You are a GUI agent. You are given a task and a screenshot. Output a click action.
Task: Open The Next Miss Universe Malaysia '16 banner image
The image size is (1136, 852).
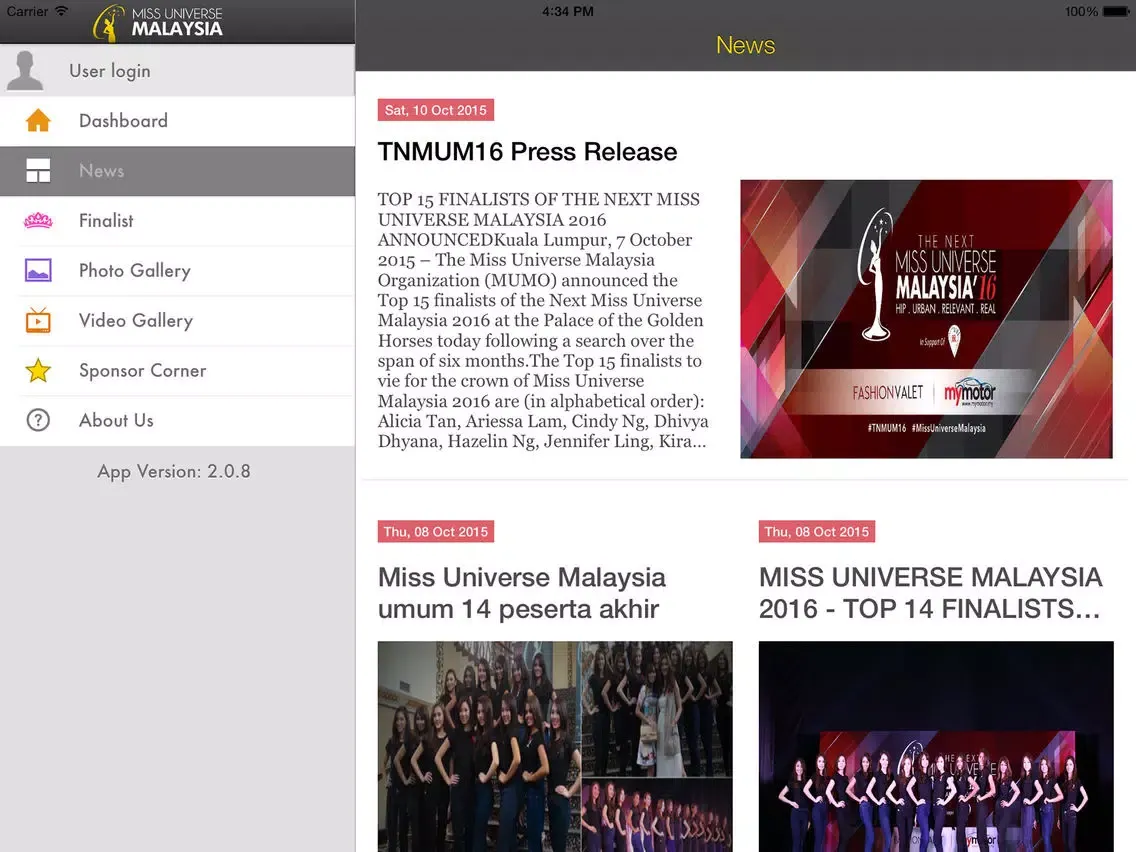[926, 319]
